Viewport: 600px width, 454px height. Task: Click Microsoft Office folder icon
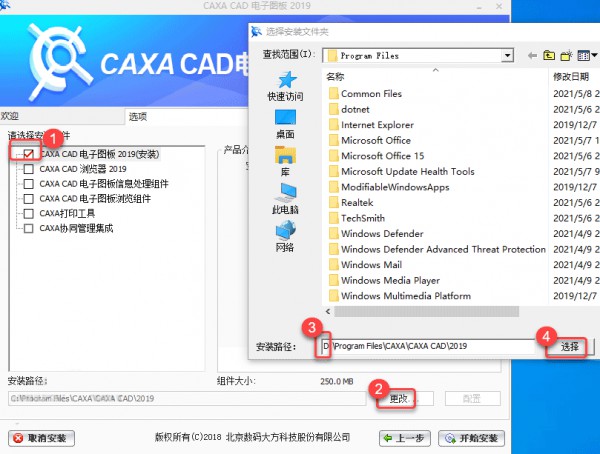pyautogui.click(x=334, y=140)
